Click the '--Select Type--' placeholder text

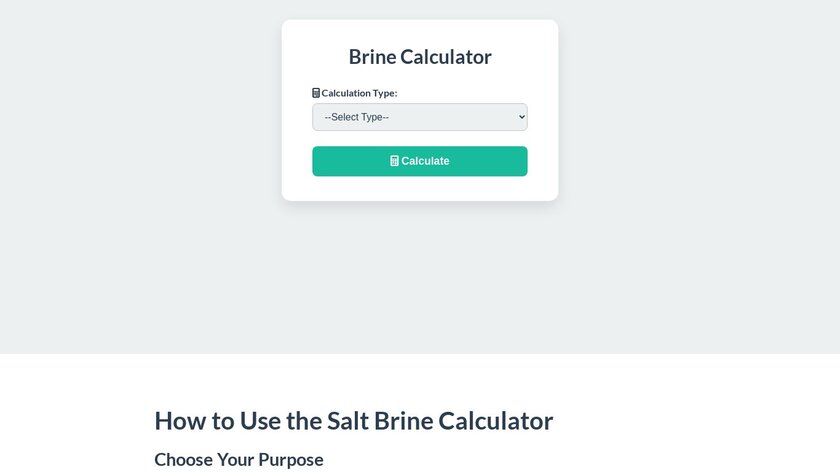coord(357,117)
